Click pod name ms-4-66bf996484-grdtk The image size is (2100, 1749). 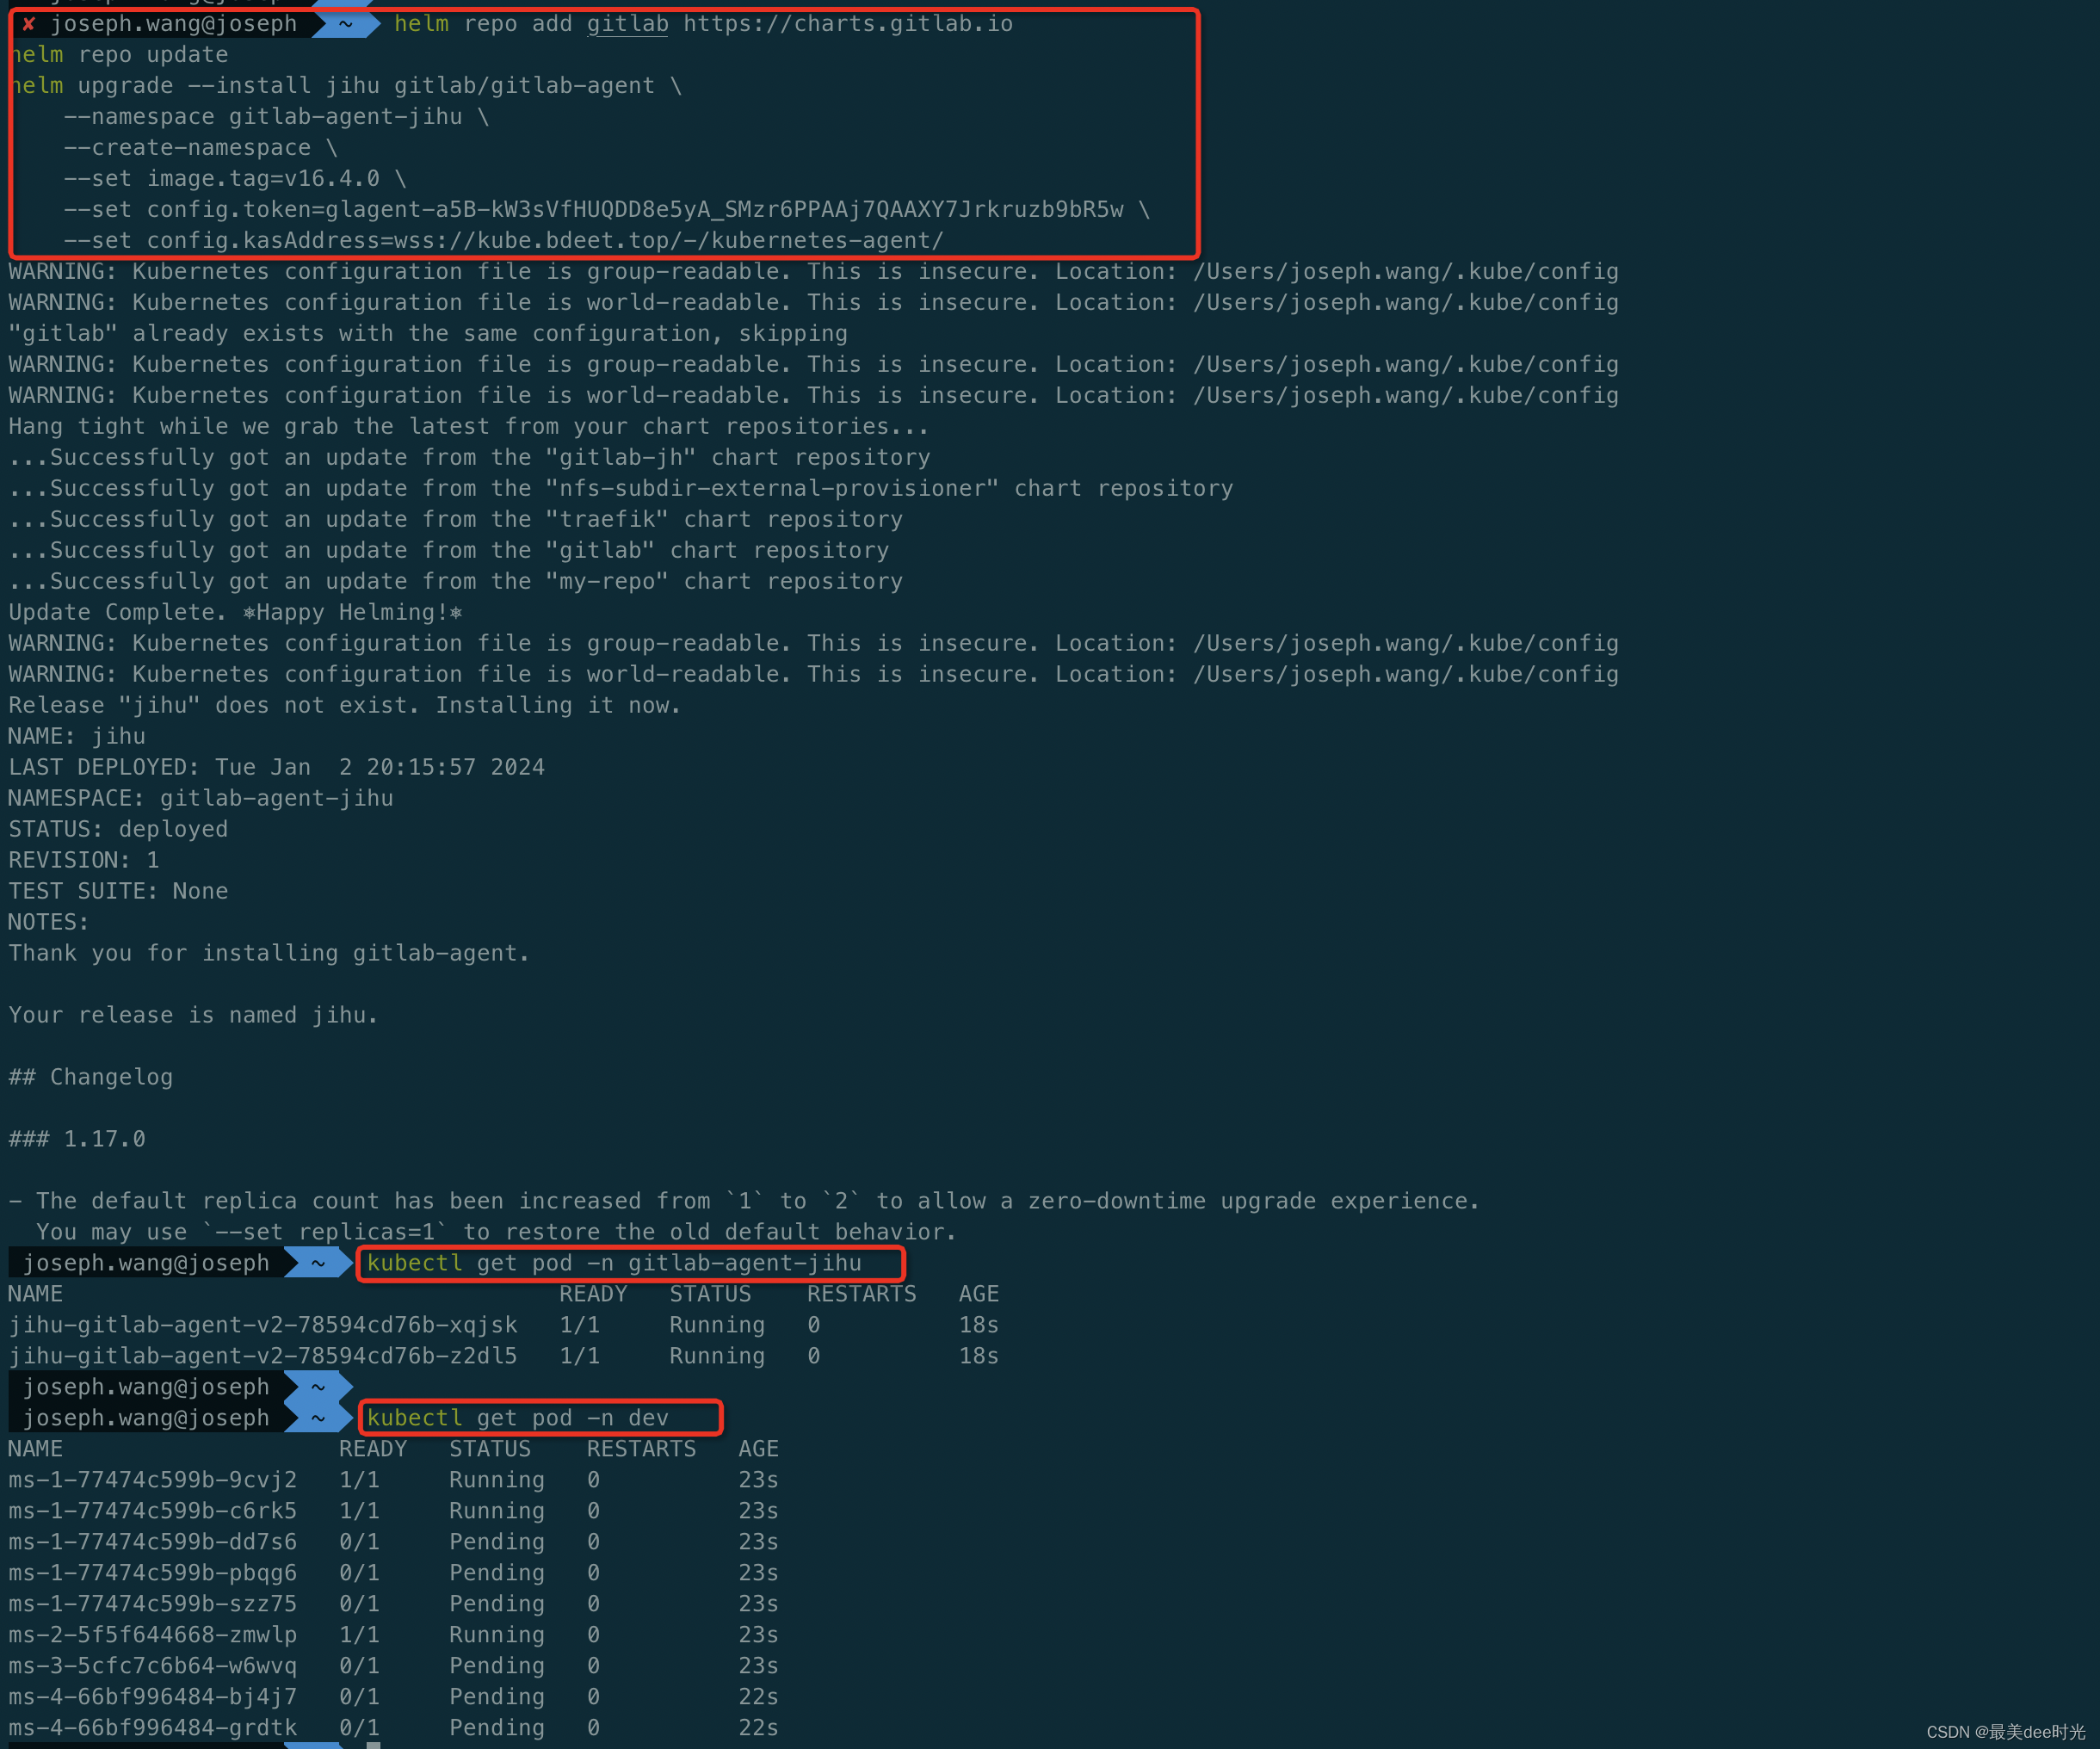(153, 1729)
